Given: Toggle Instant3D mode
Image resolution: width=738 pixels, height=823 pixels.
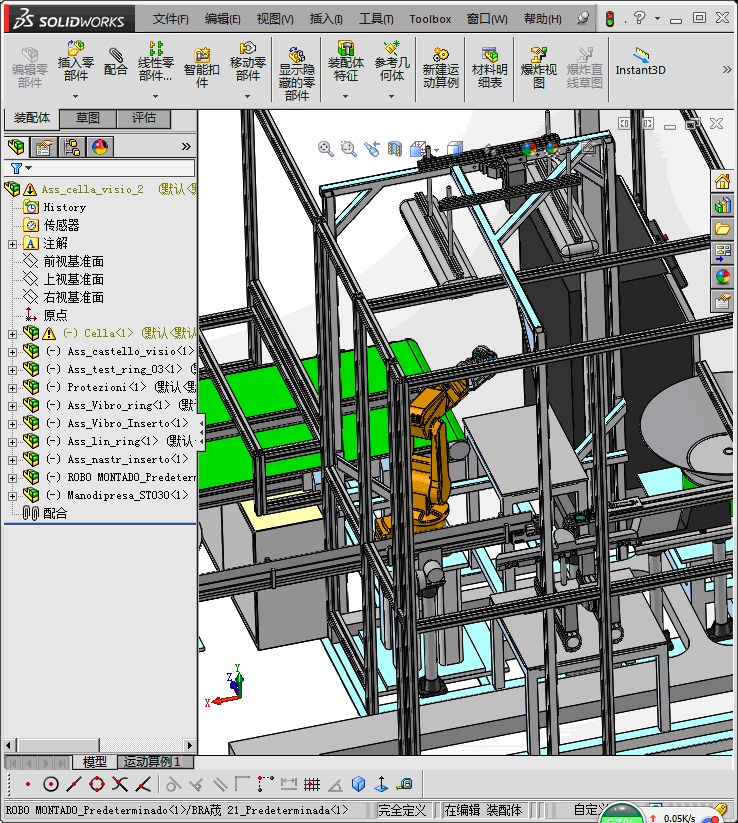Looking at the screenshot, I should 640,61.
